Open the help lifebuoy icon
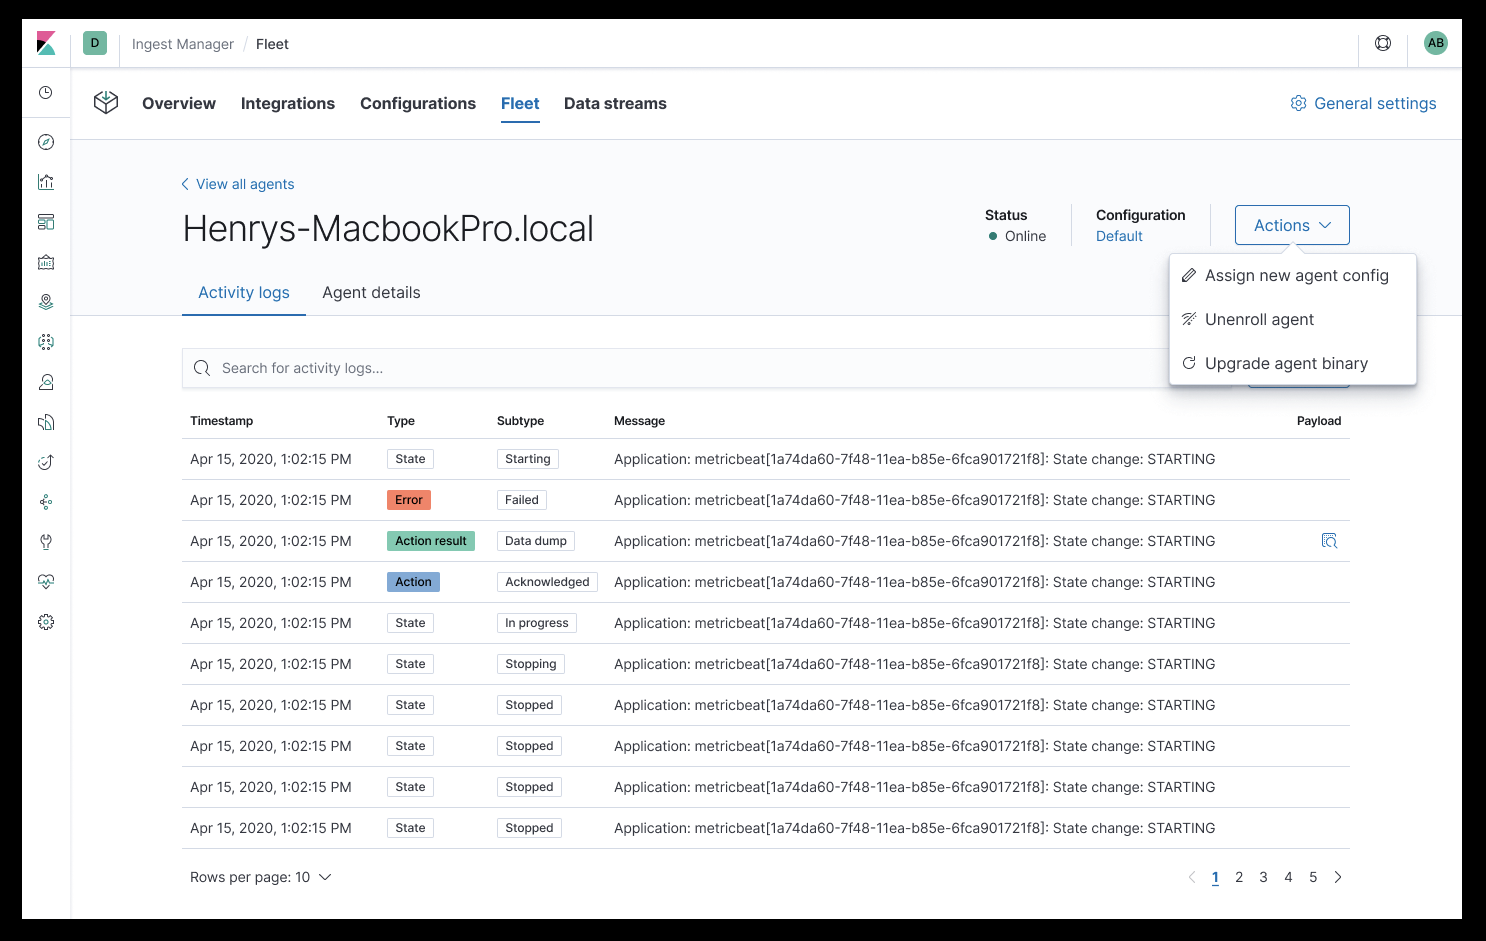 [1383, 43]
